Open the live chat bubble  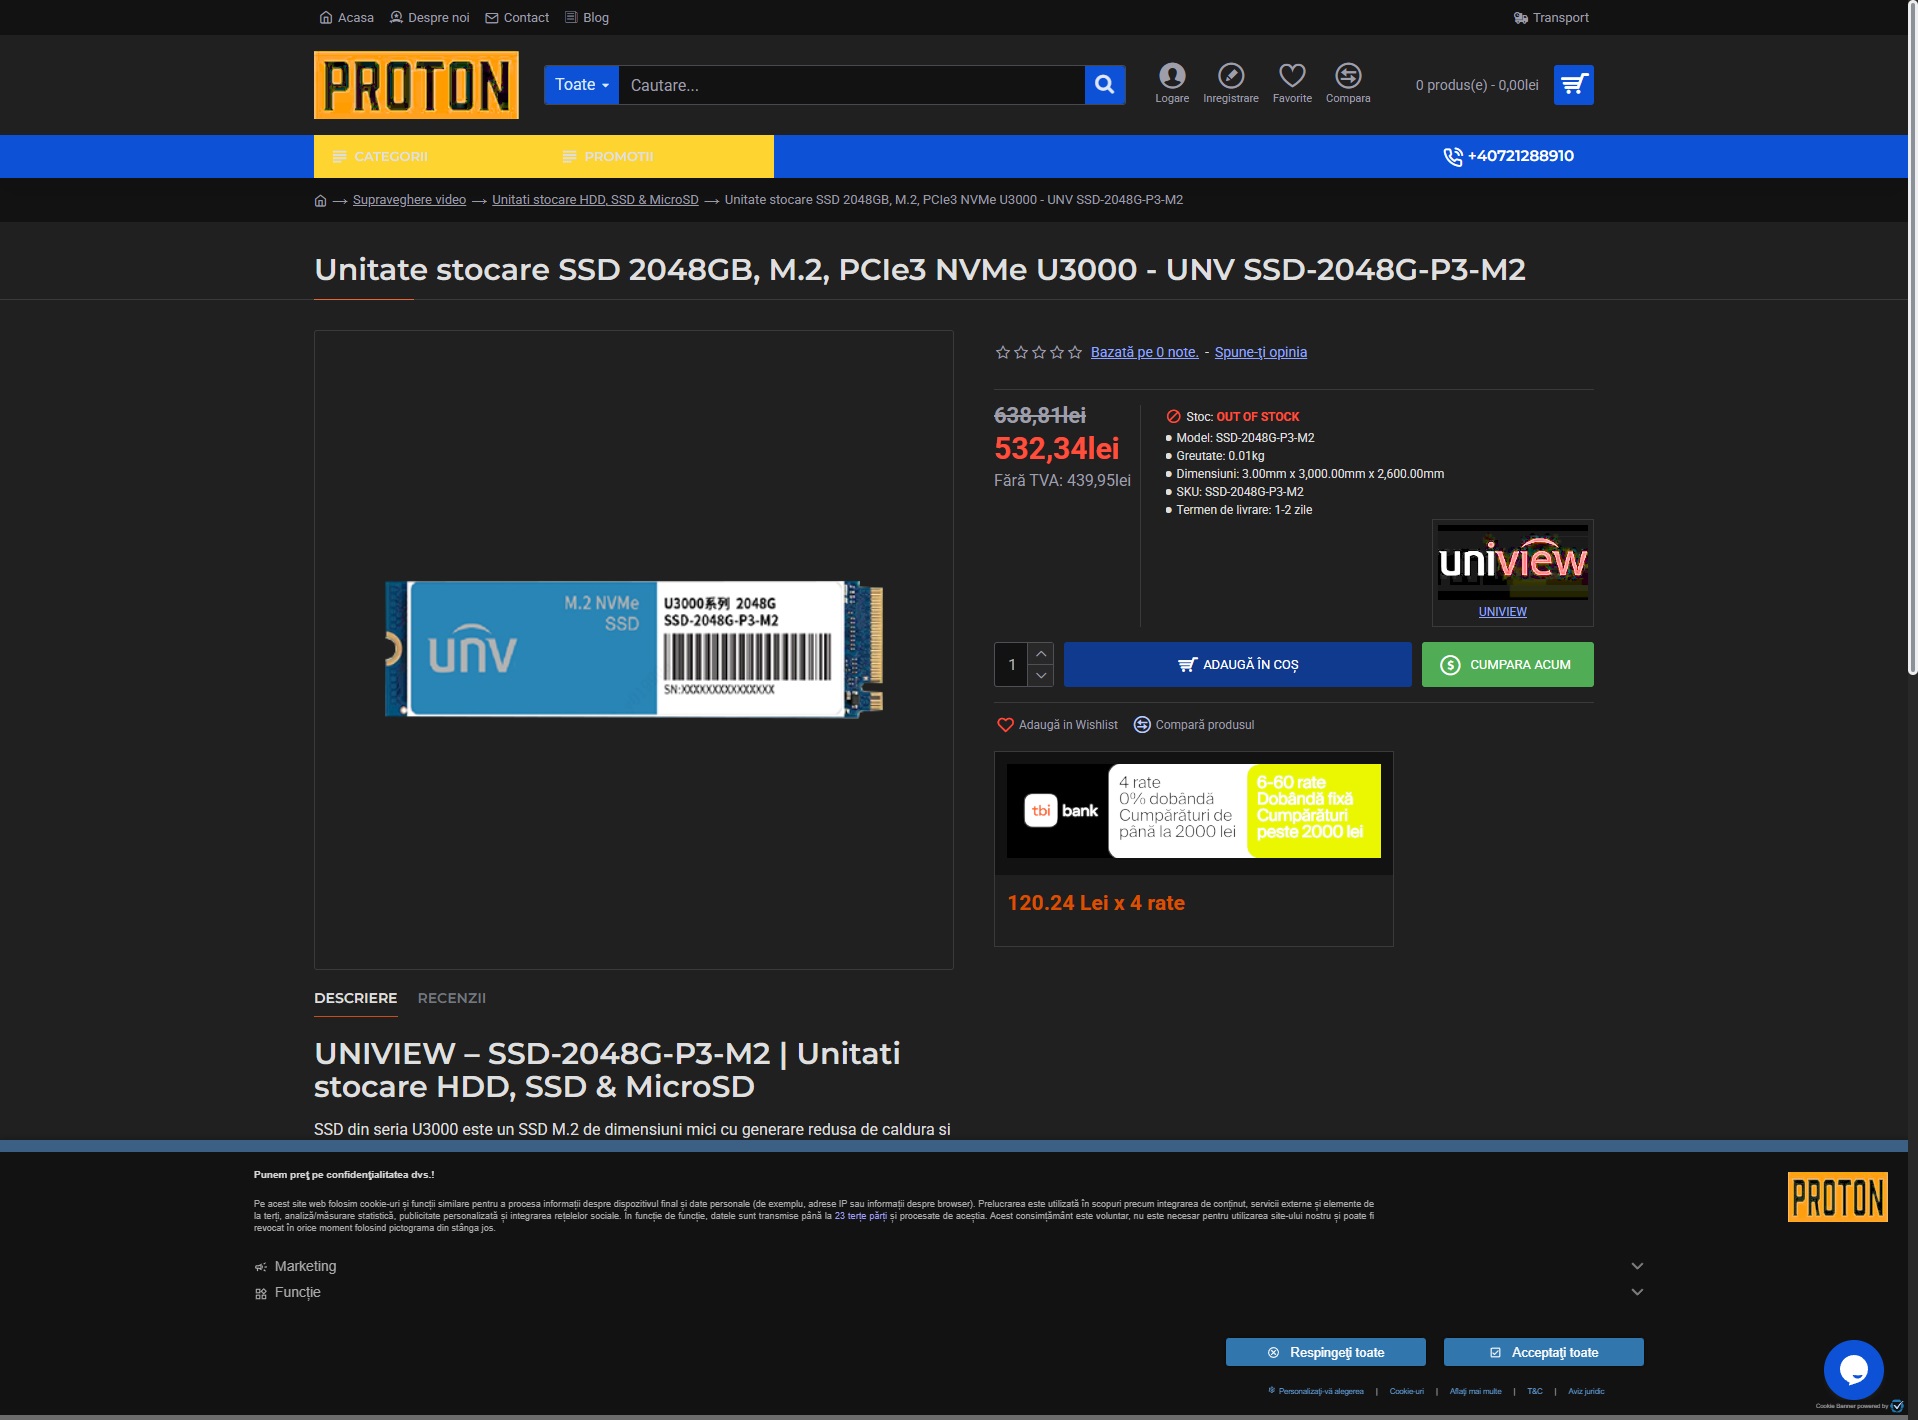click(1854, 1370)
